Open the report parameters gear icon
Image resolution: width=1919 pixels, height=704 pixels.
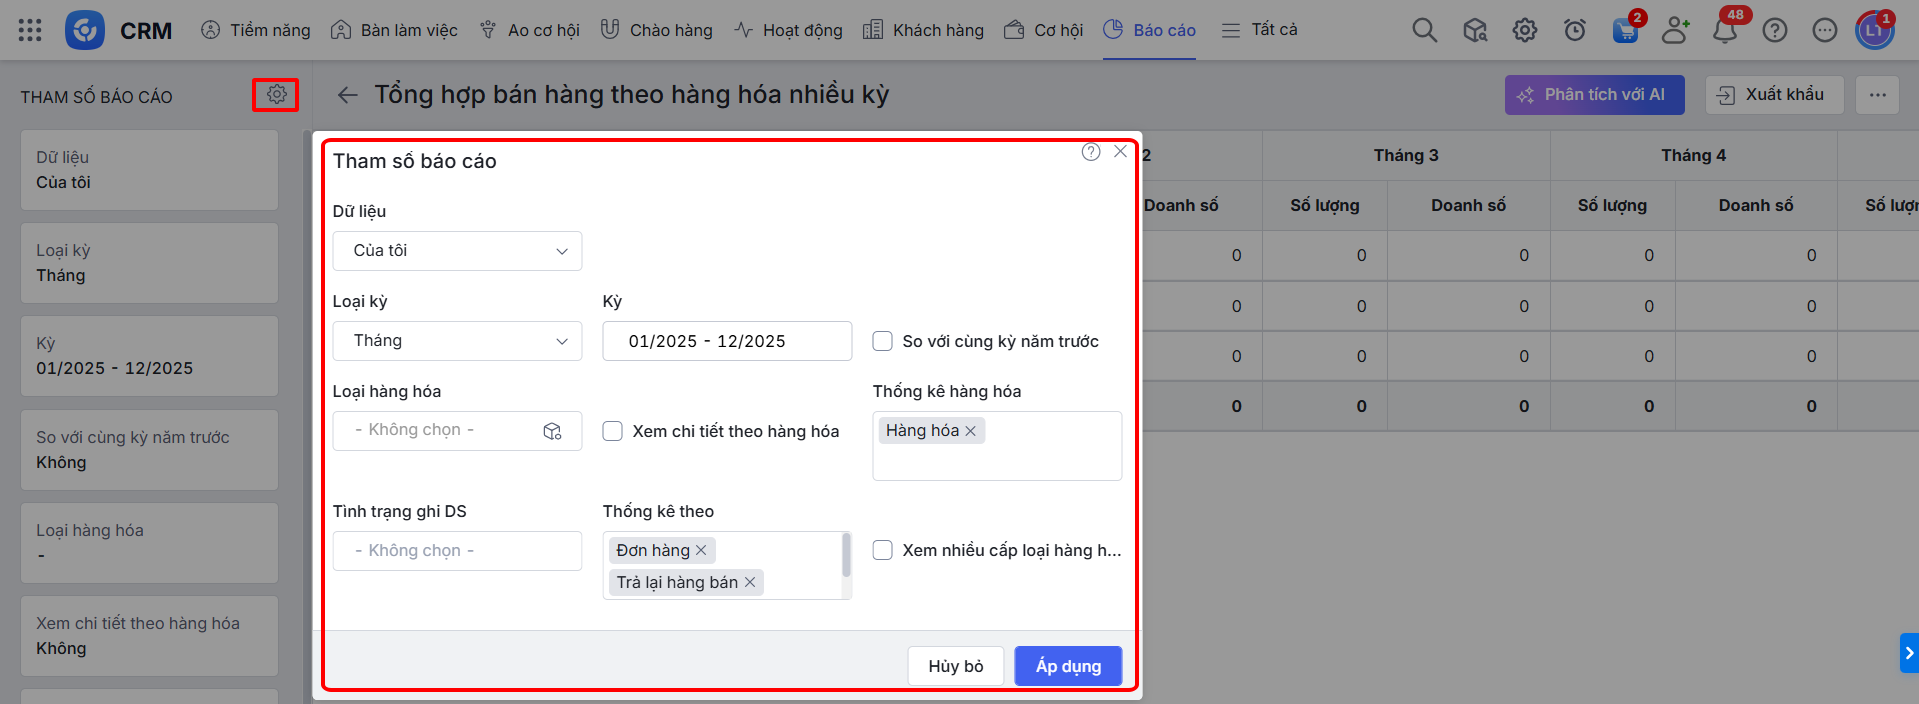(276, 94)
